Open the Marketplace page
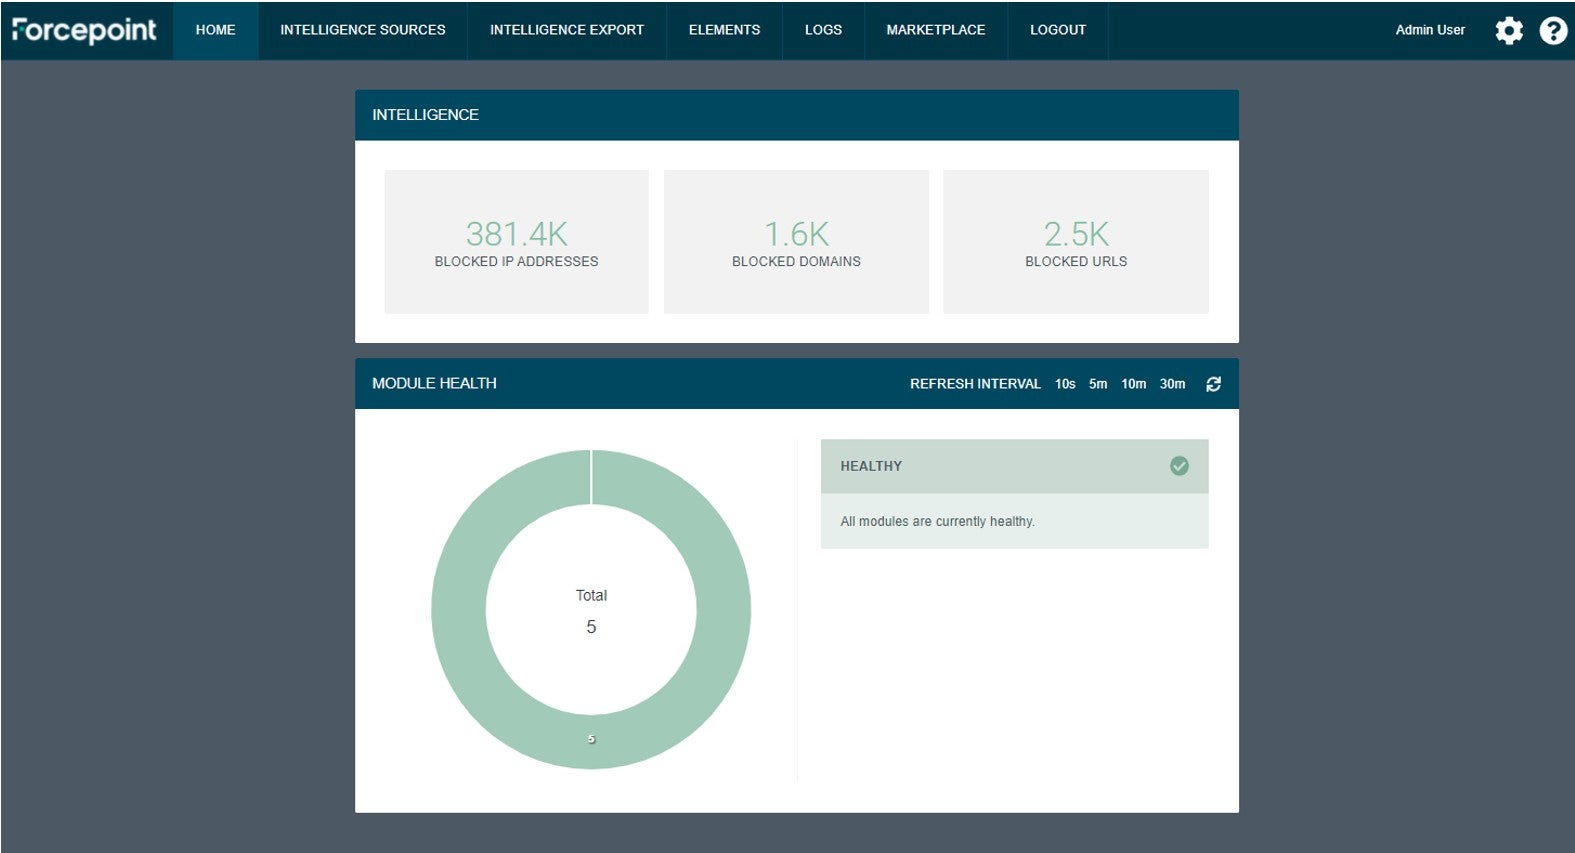Image resolution: width=1575 pixels, height=853 pixels. coord(935,30)
